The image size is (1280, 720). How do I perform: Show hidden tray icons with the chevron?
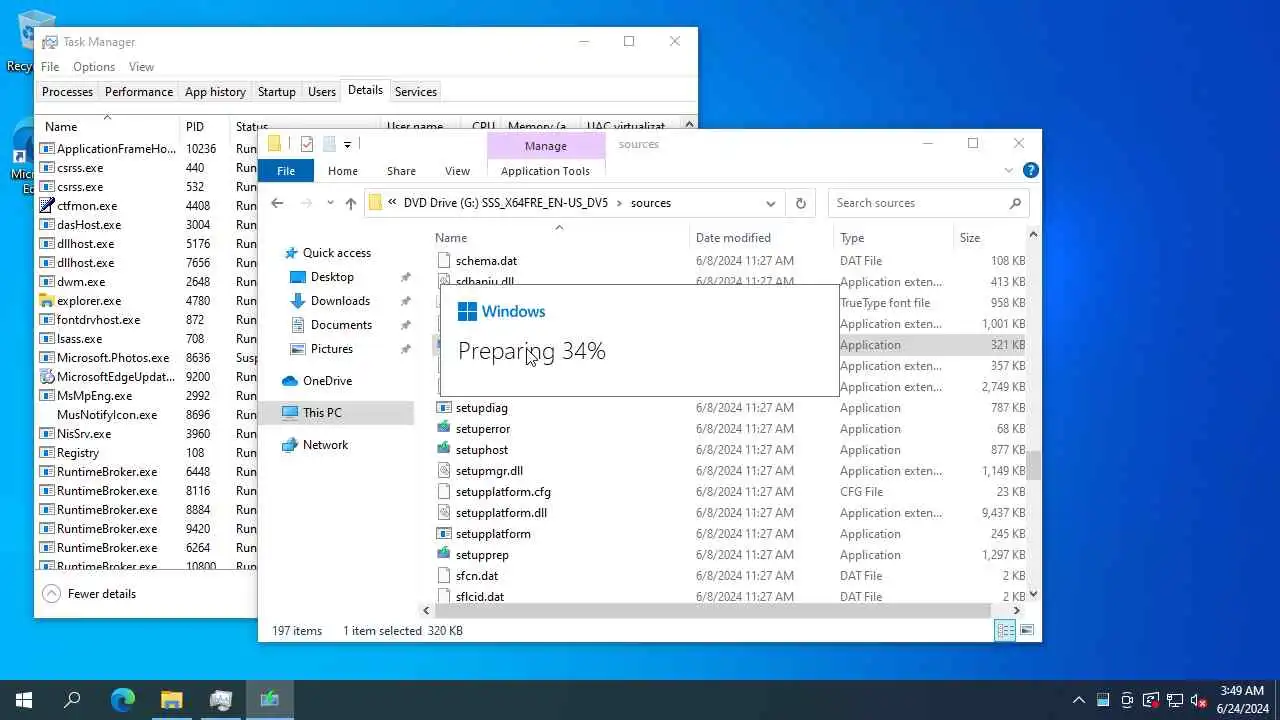tap(1079, 700)
